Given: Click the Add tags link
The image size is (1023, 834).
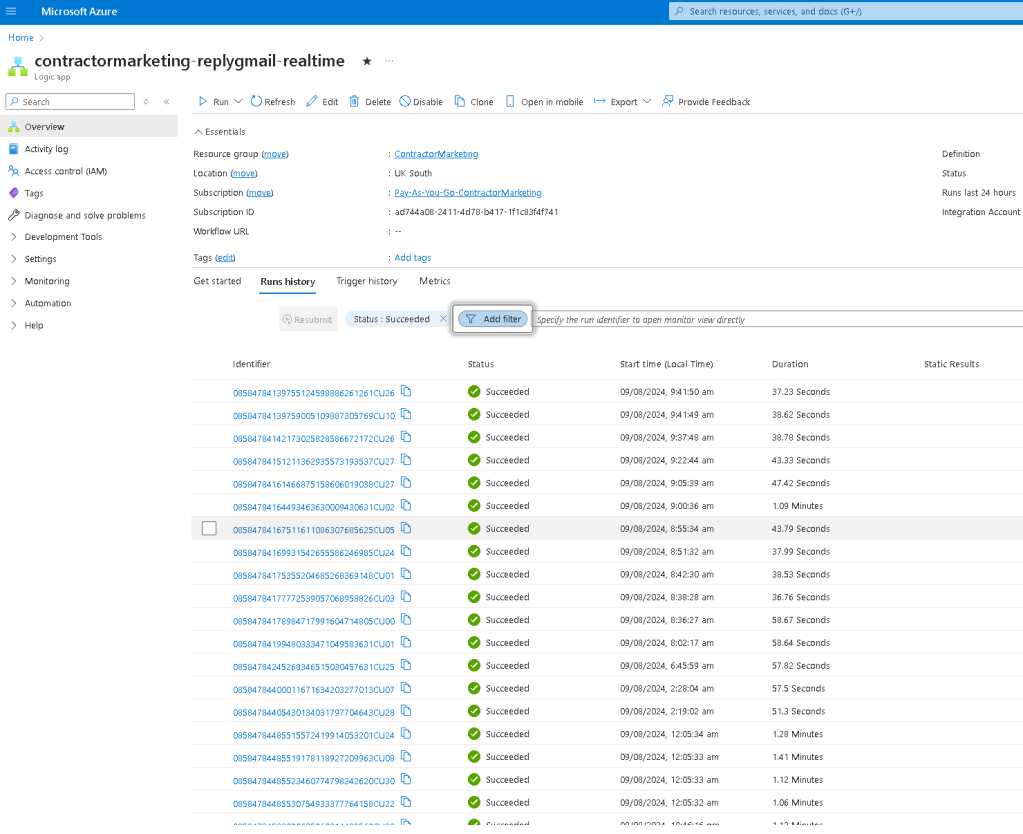Looking at the screenshot, I should pyautogui.click(x=412, y=258).
